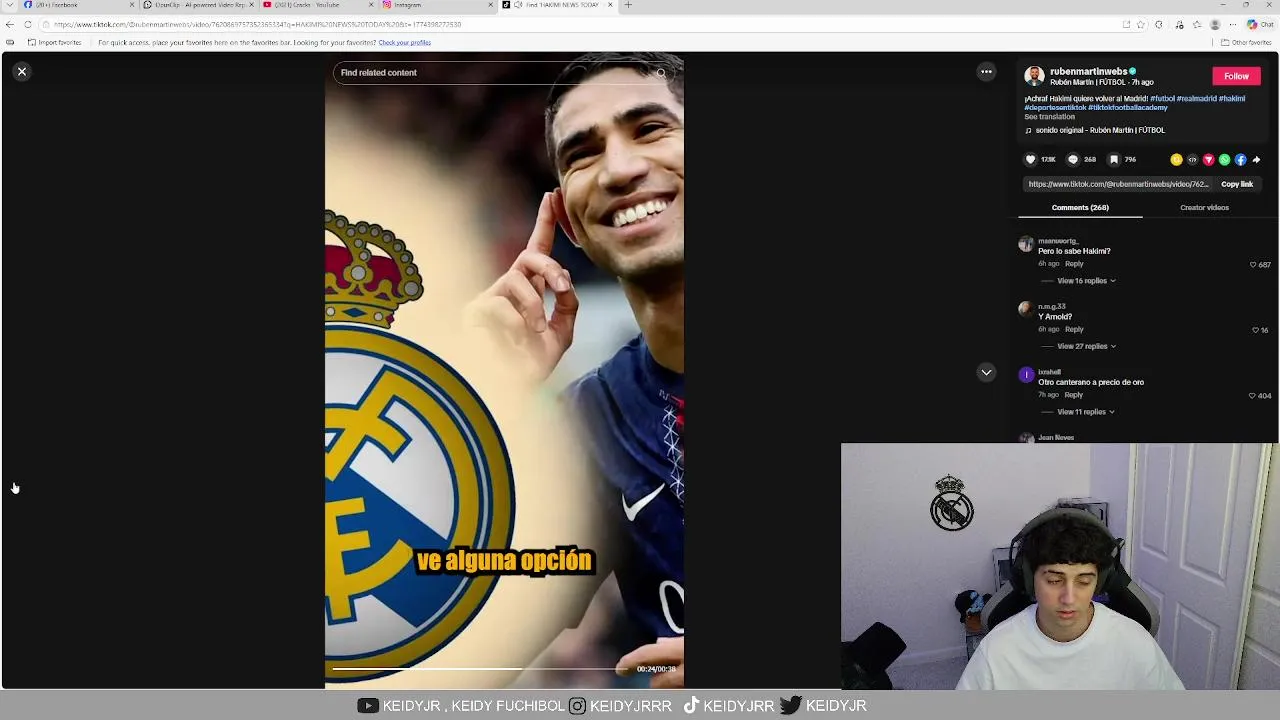Expand View 11 replies
1280x720 pixels.
click(1086, 412)
